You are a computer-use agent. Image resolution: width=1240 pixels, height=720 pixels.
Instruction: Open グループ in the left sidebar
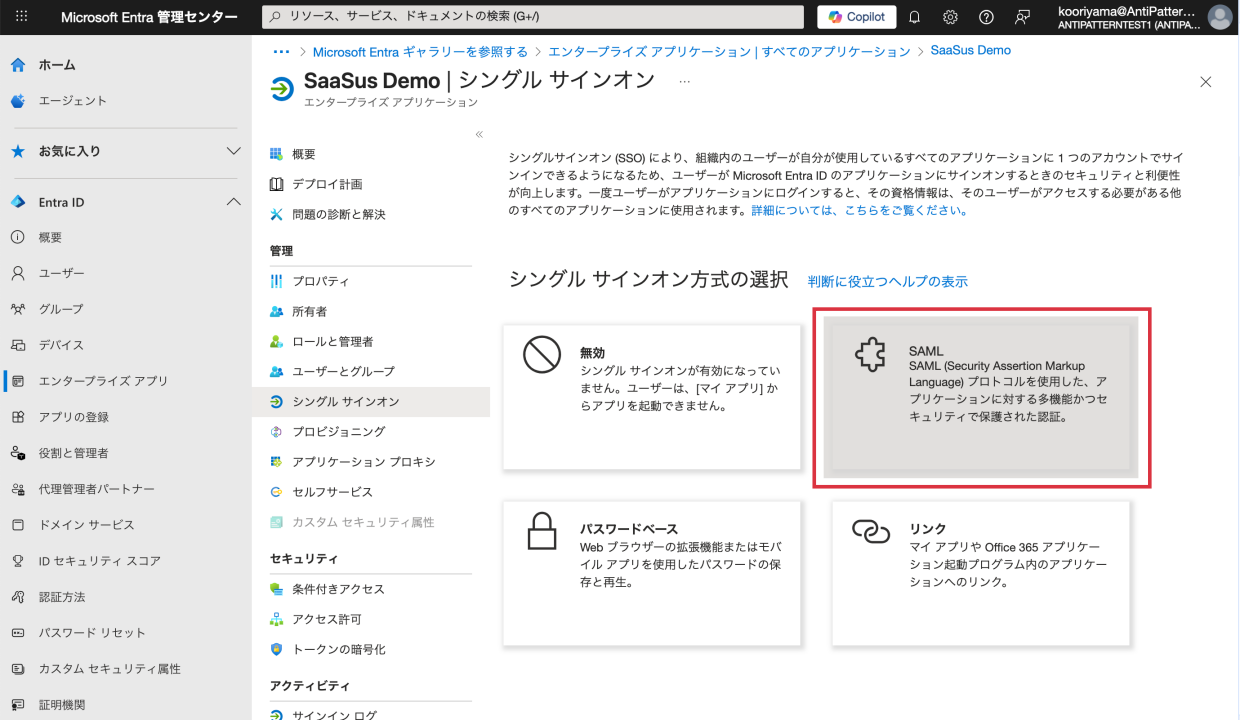coord(61,309)
